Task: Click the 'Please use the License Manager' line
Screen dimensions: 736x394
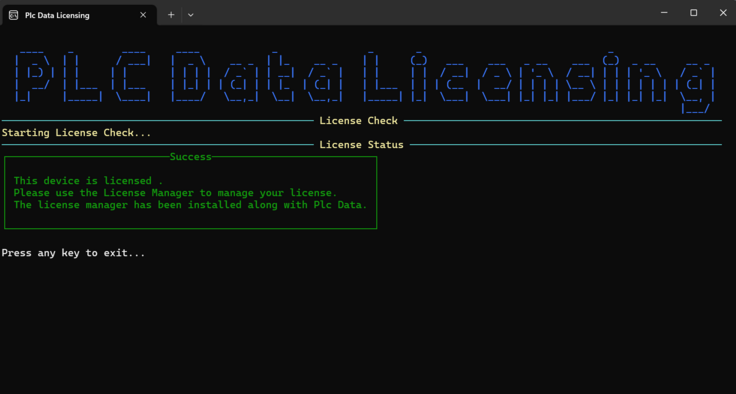Action: 176,193
